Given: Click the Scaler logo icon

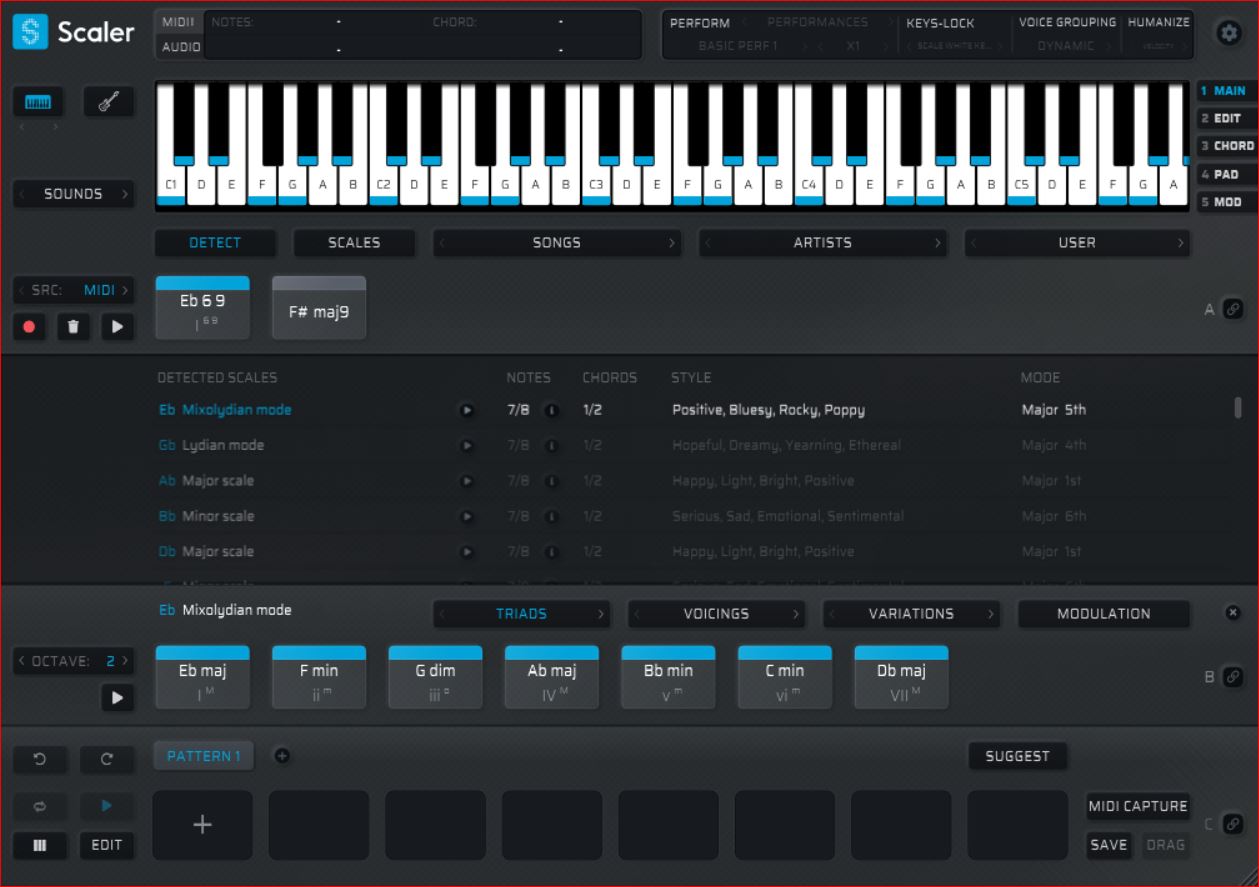Looking at the screenshot, I should (29, 32).
